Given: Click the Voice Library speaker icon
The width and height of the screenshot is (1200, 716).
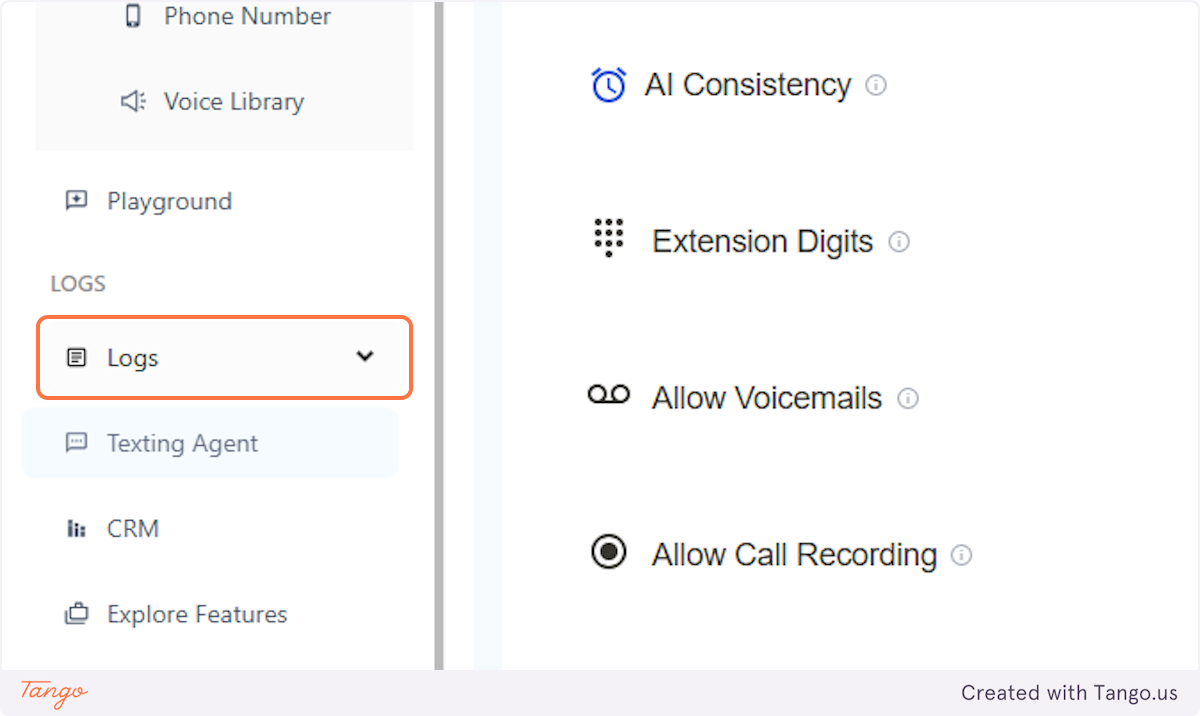Looking at the screenshot, I should [133, 101].
